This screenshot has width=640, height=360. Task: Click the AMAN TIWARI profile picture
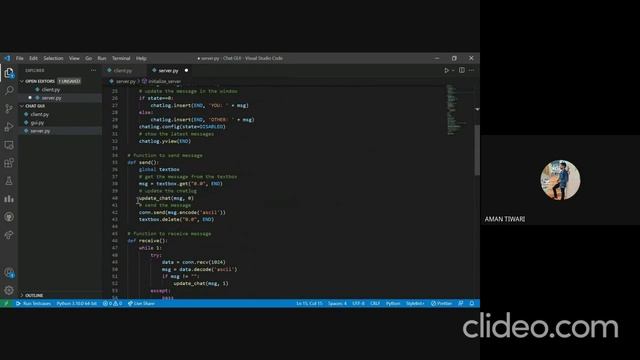[x=560, y=180]
